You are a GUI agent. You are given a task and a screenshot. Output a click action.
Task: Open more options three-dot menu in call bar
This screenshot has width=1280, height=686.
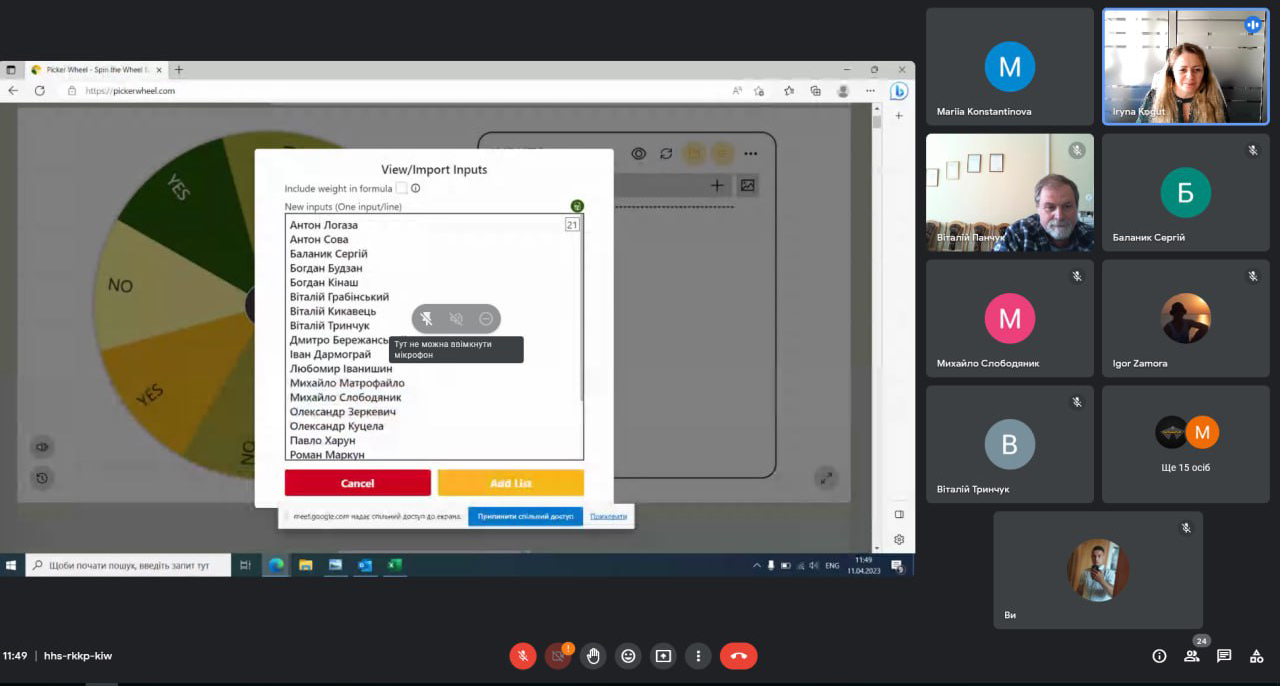pos(698,656)
